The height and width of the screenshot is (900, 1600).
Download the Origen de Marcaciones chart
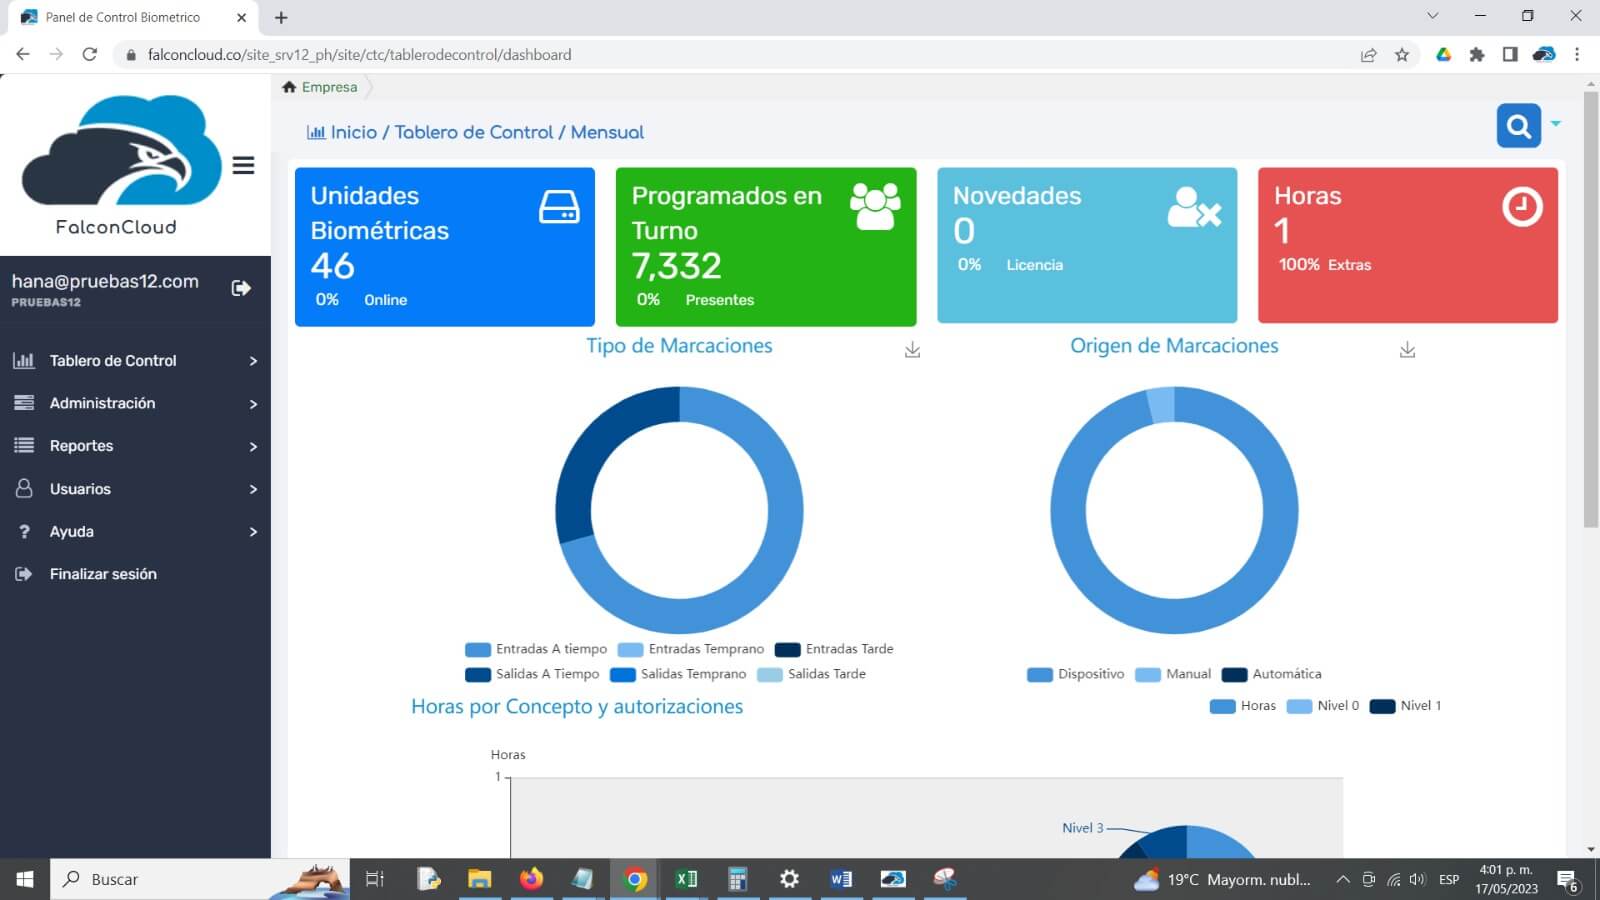point(1407,350)
